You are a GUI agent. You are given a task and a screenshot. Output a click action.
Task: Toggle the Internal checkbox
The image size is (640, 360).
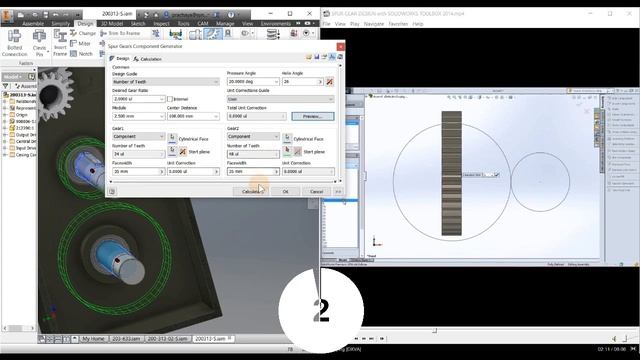170,99
